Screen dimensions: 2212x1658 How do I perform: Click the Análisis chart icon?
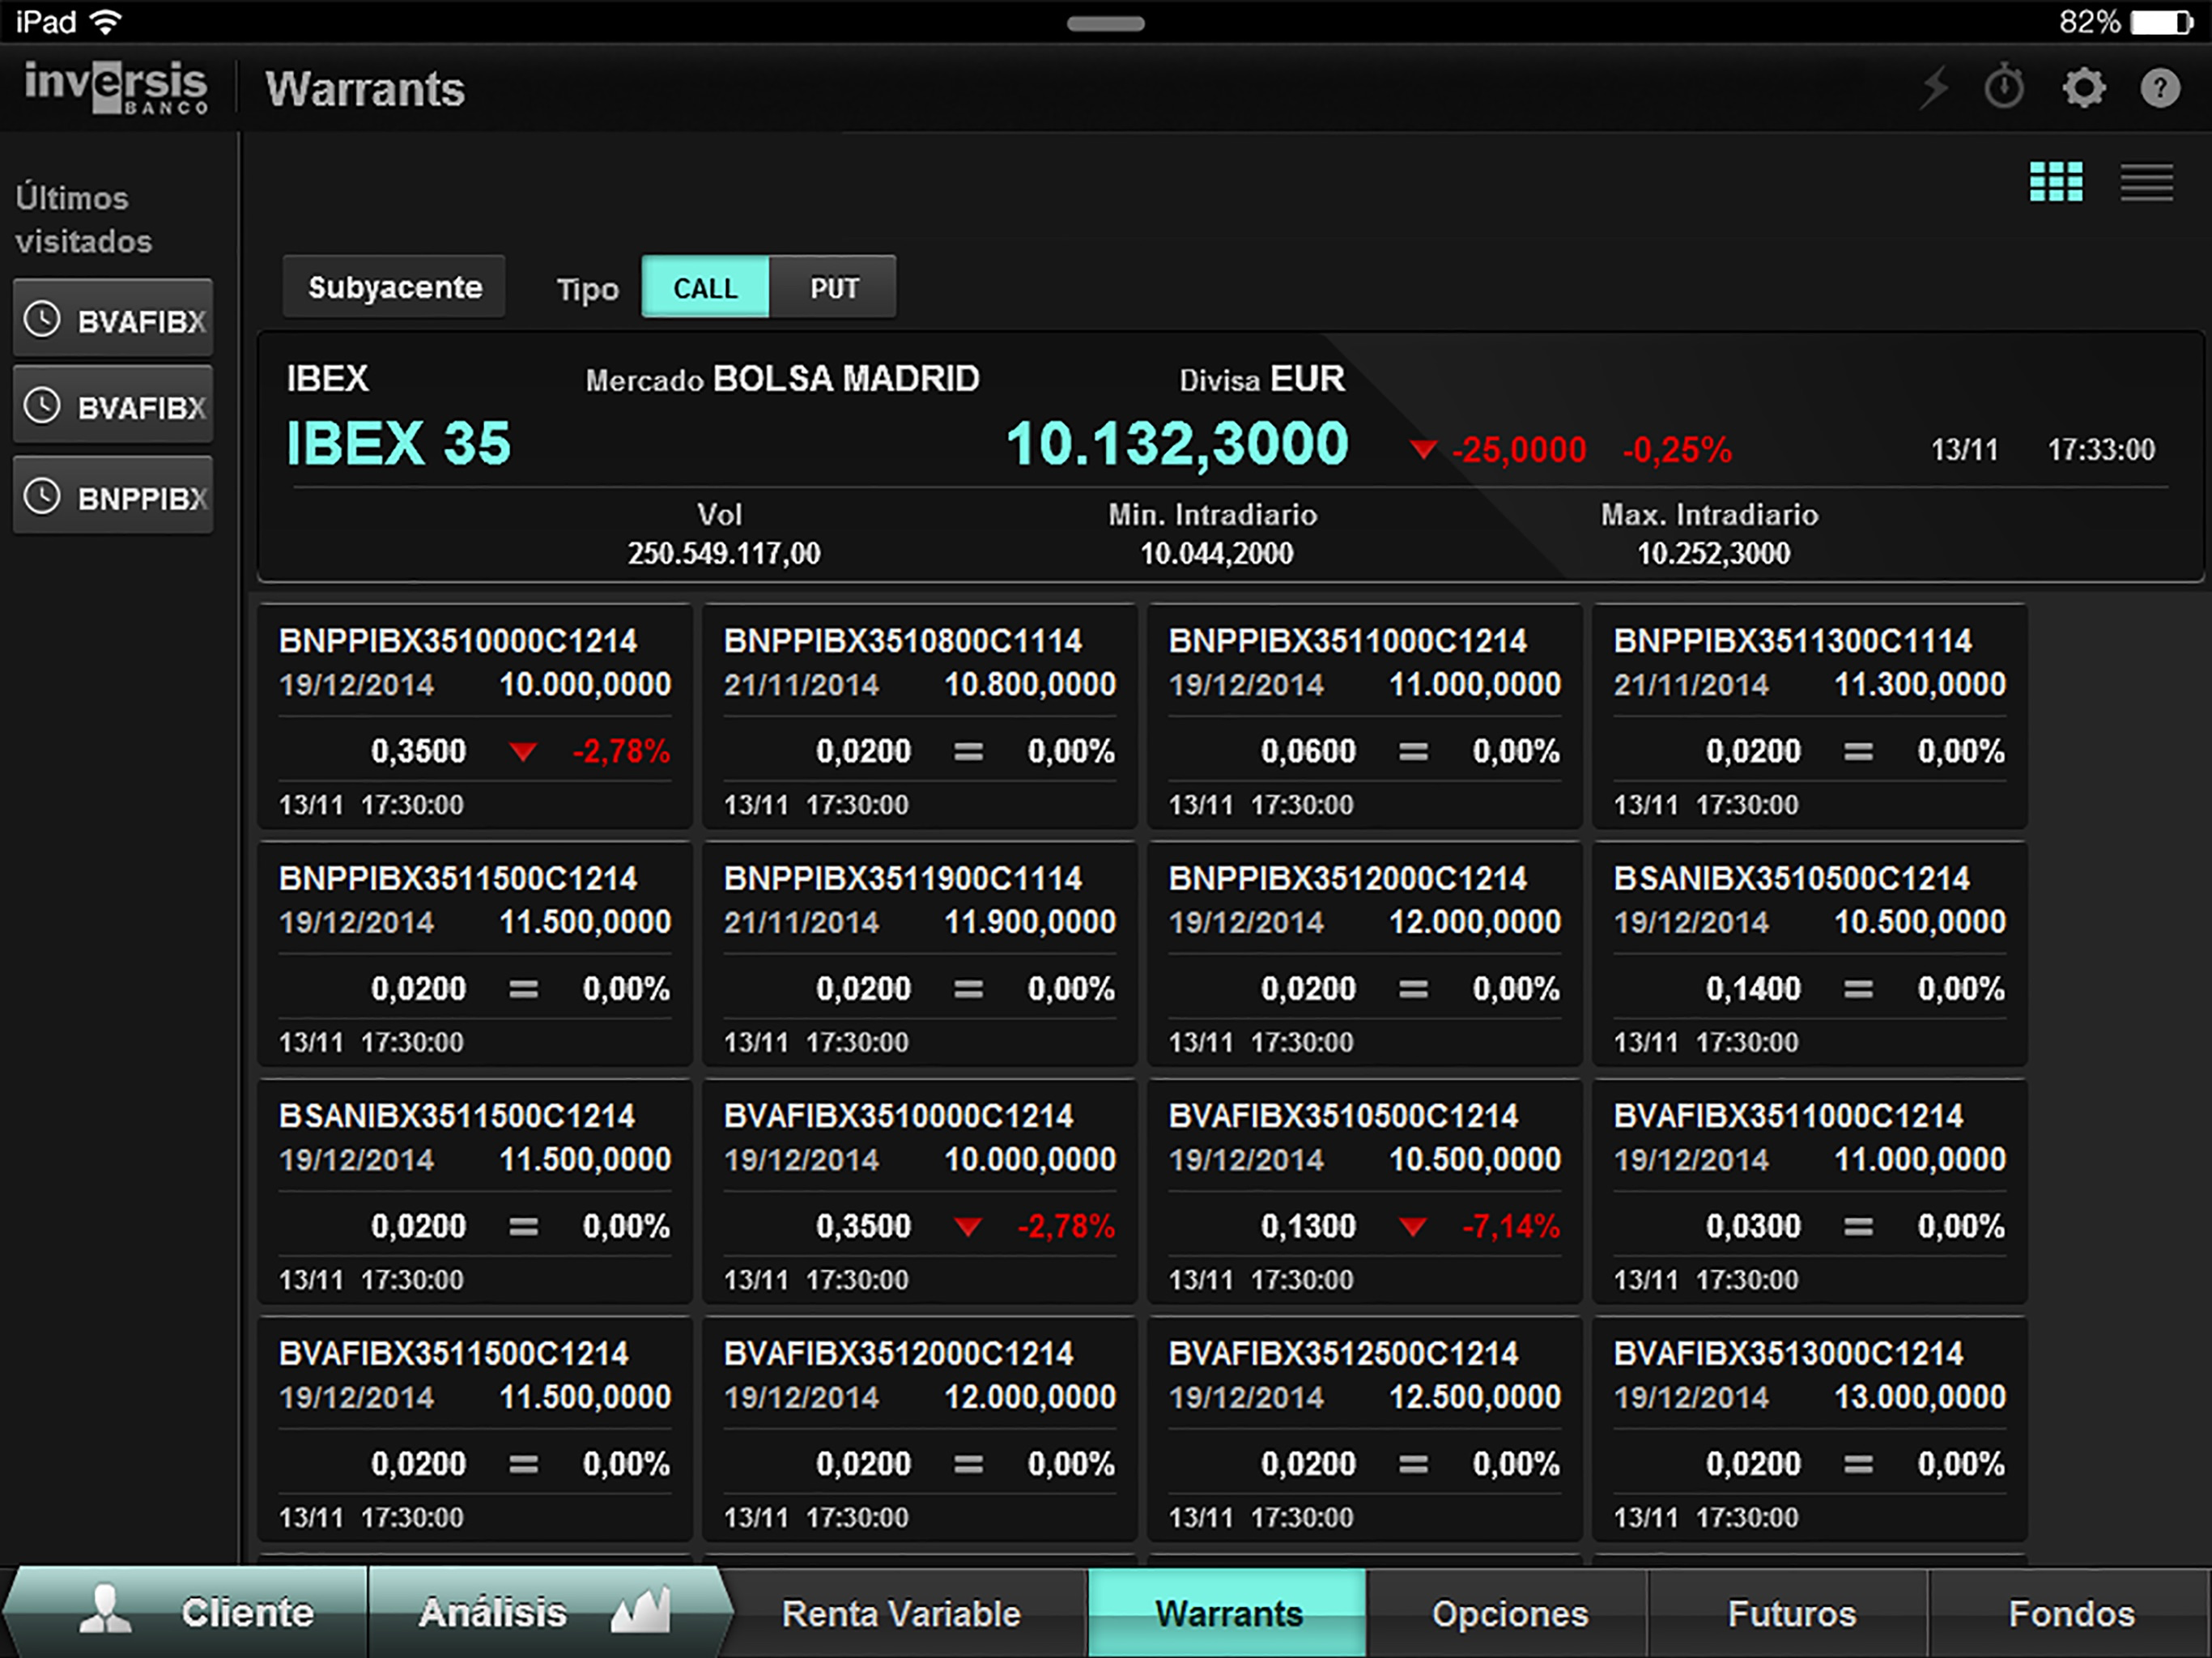point(641,1610)
